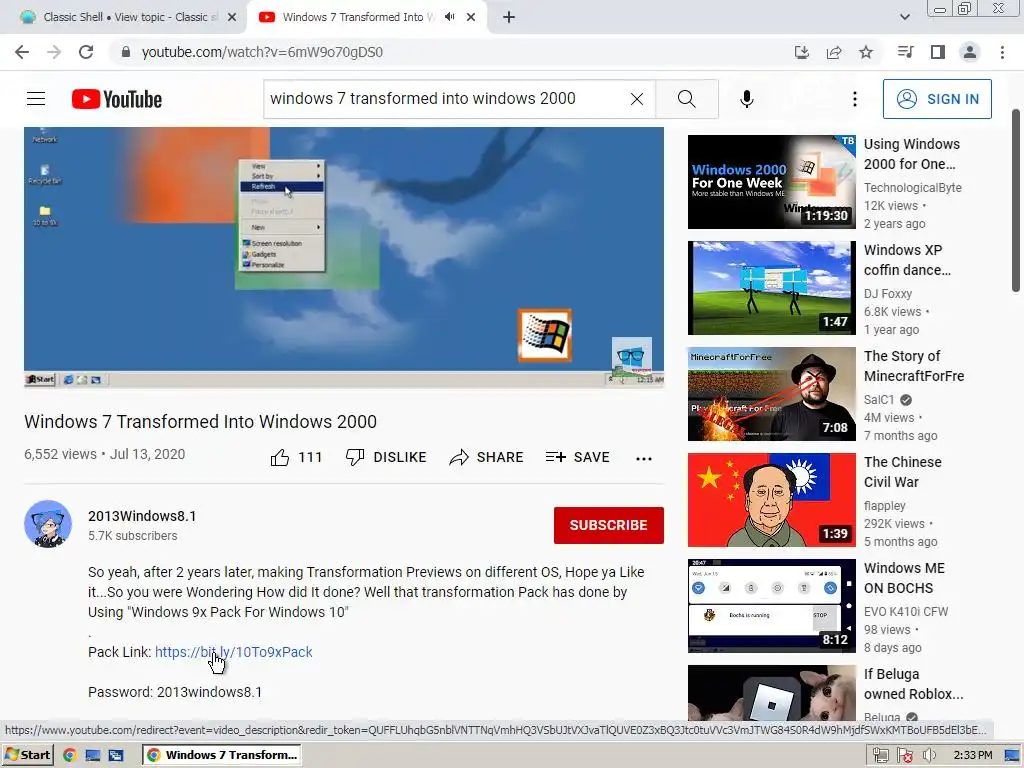
Task: Open a new browser tab
Action: point(509,17)
